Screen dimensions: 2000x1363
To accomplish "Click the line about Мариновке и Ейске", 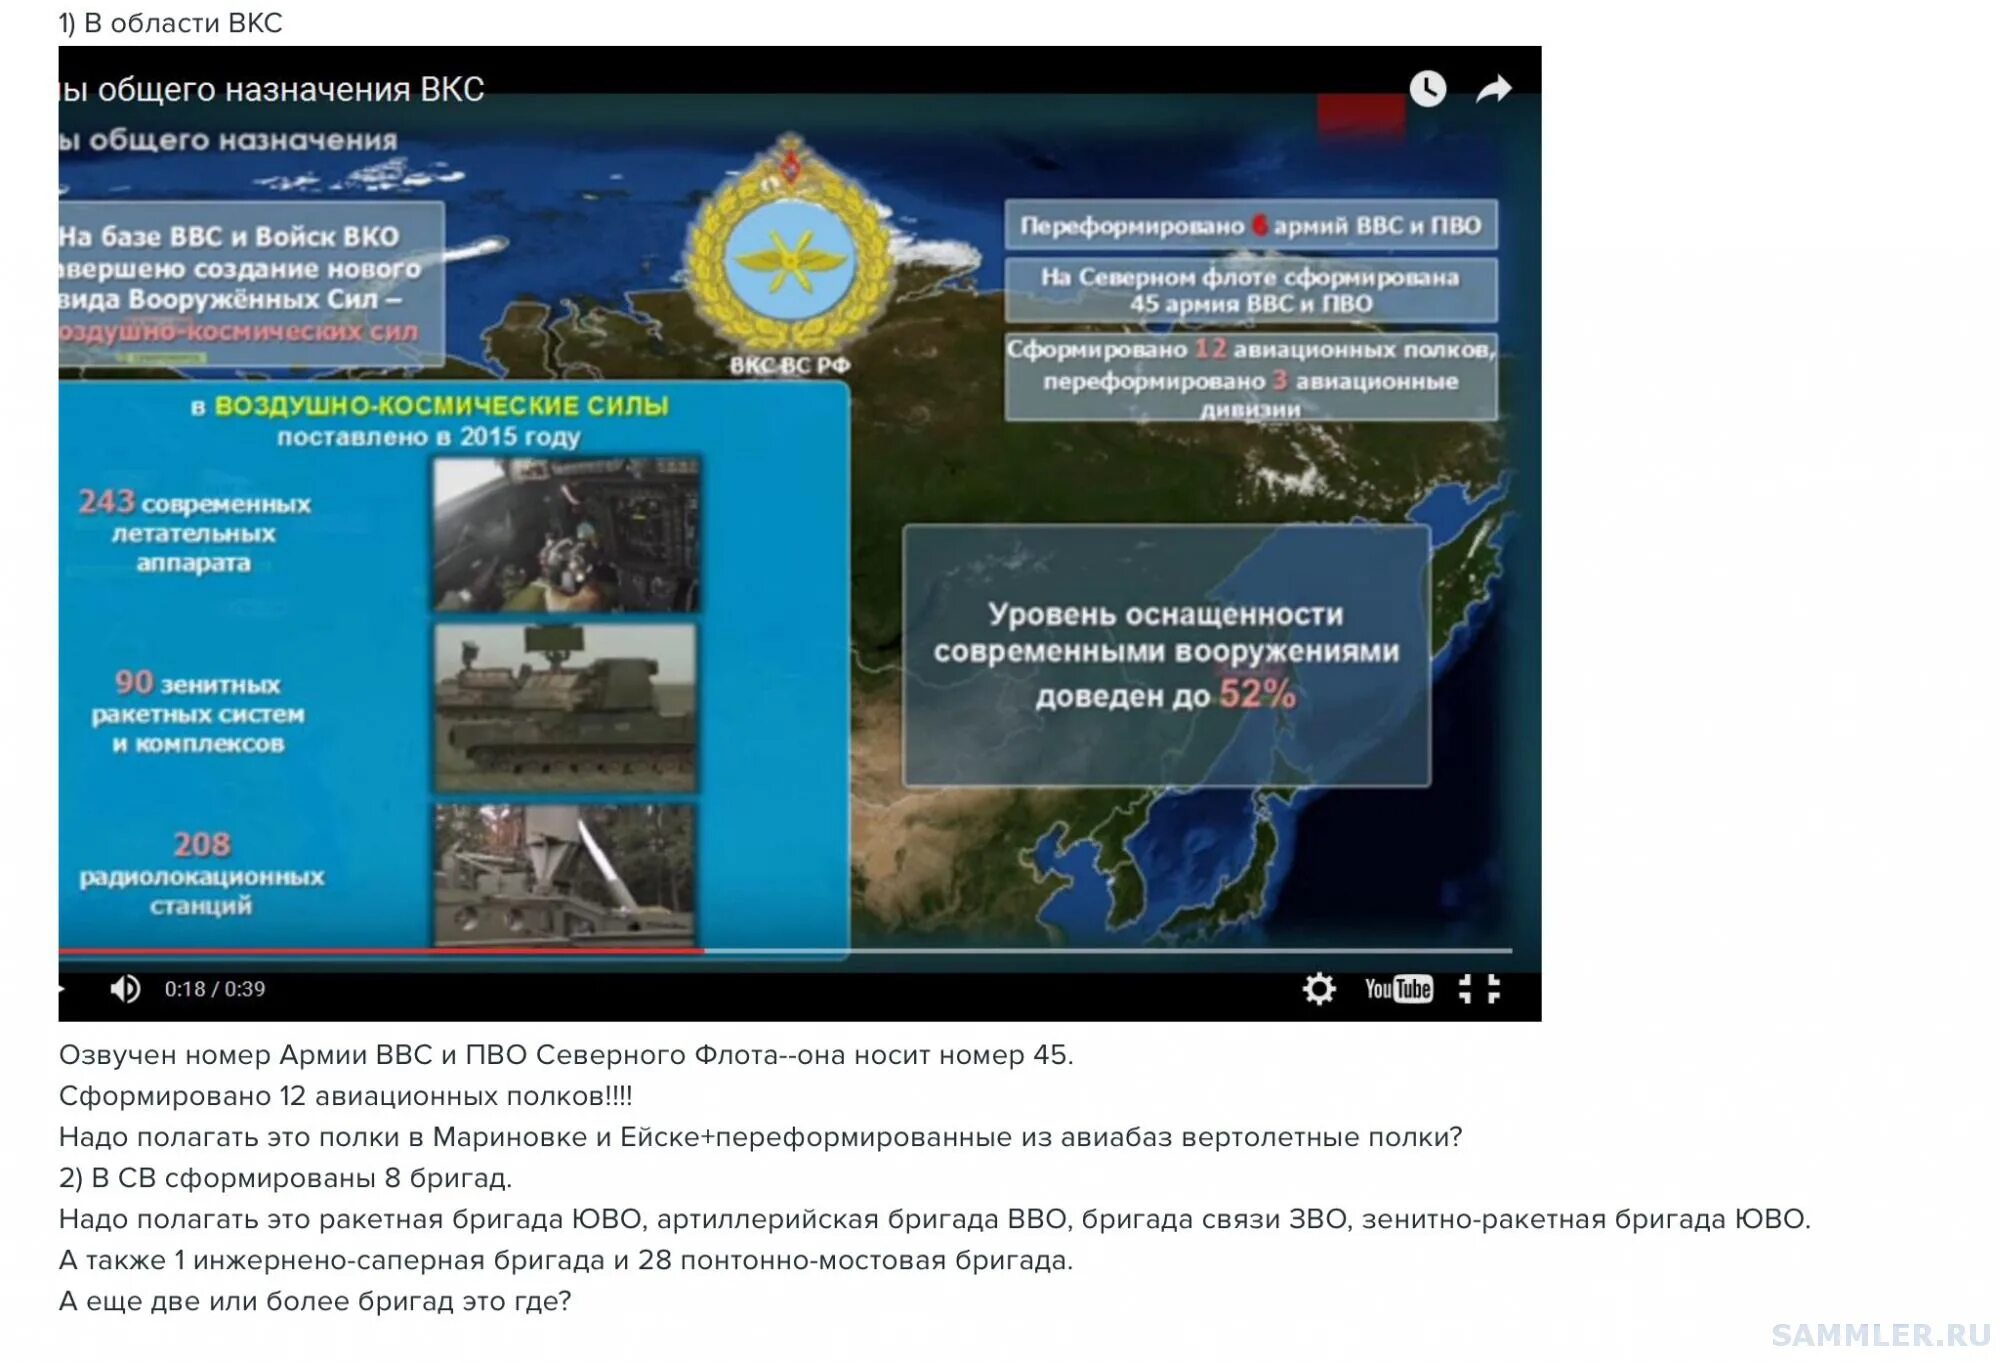I will [x=760, y=1137].
